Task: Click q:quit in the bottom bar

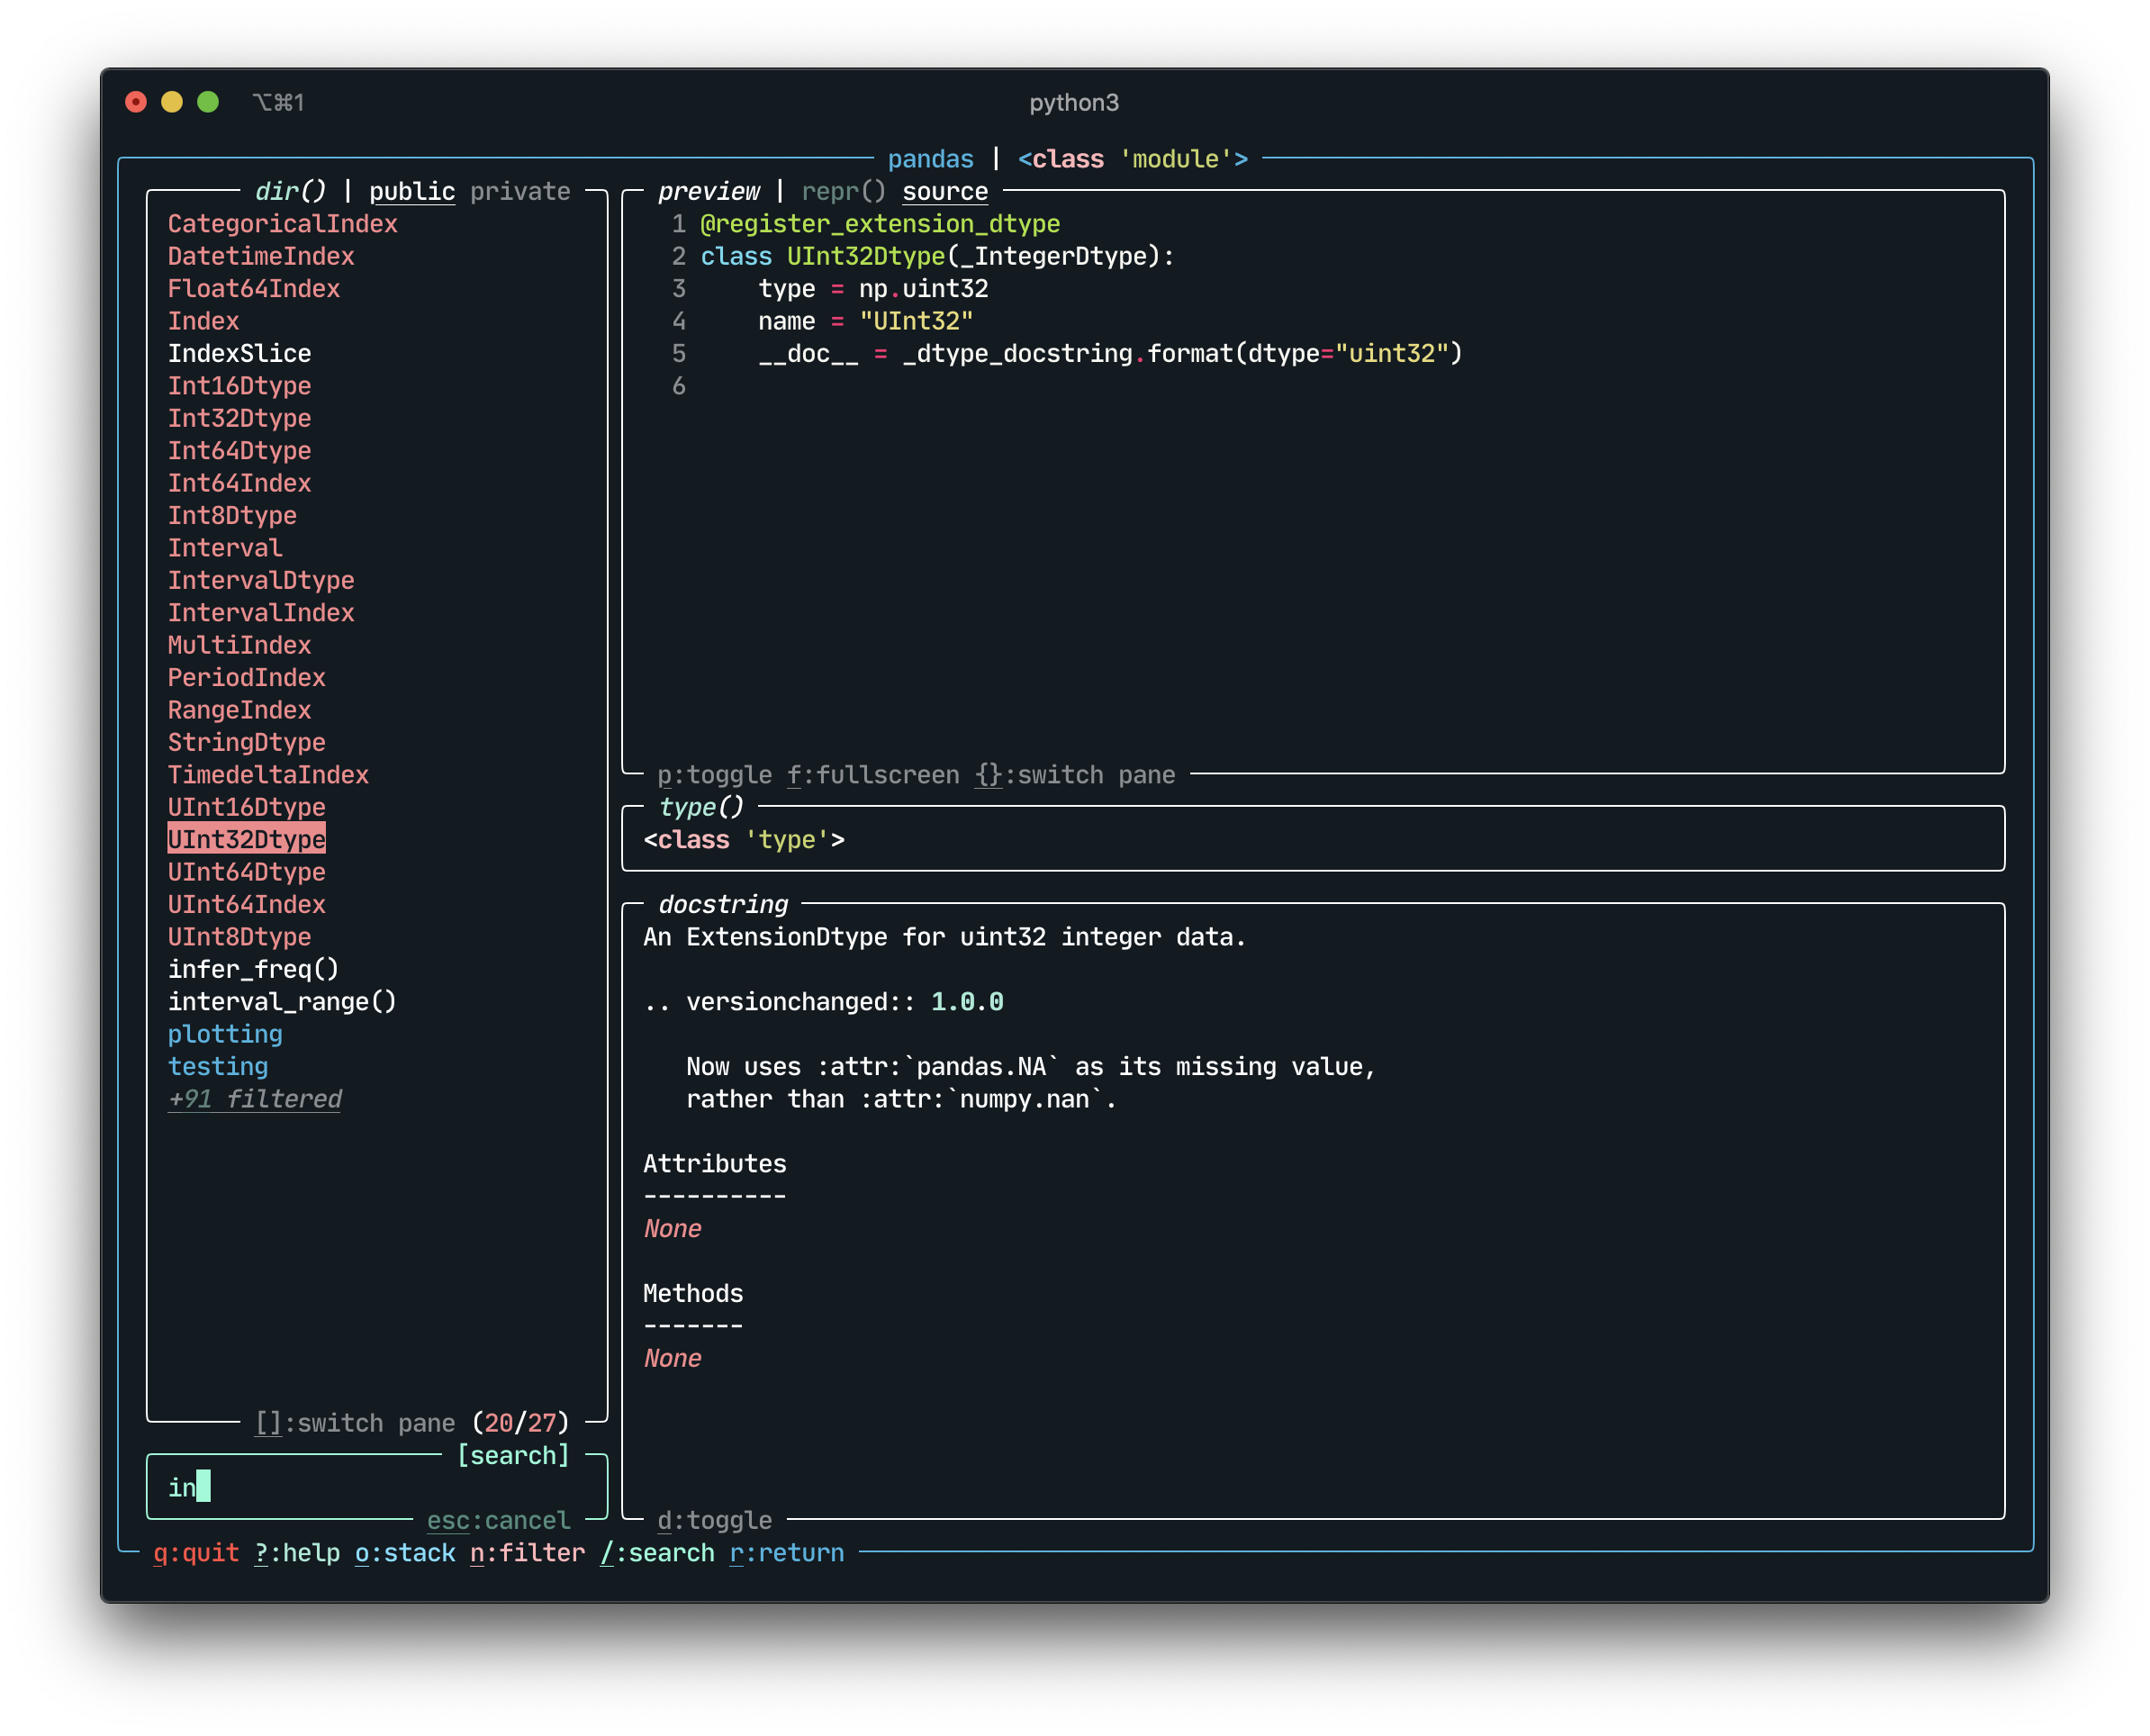Action: click(196, 1553)
